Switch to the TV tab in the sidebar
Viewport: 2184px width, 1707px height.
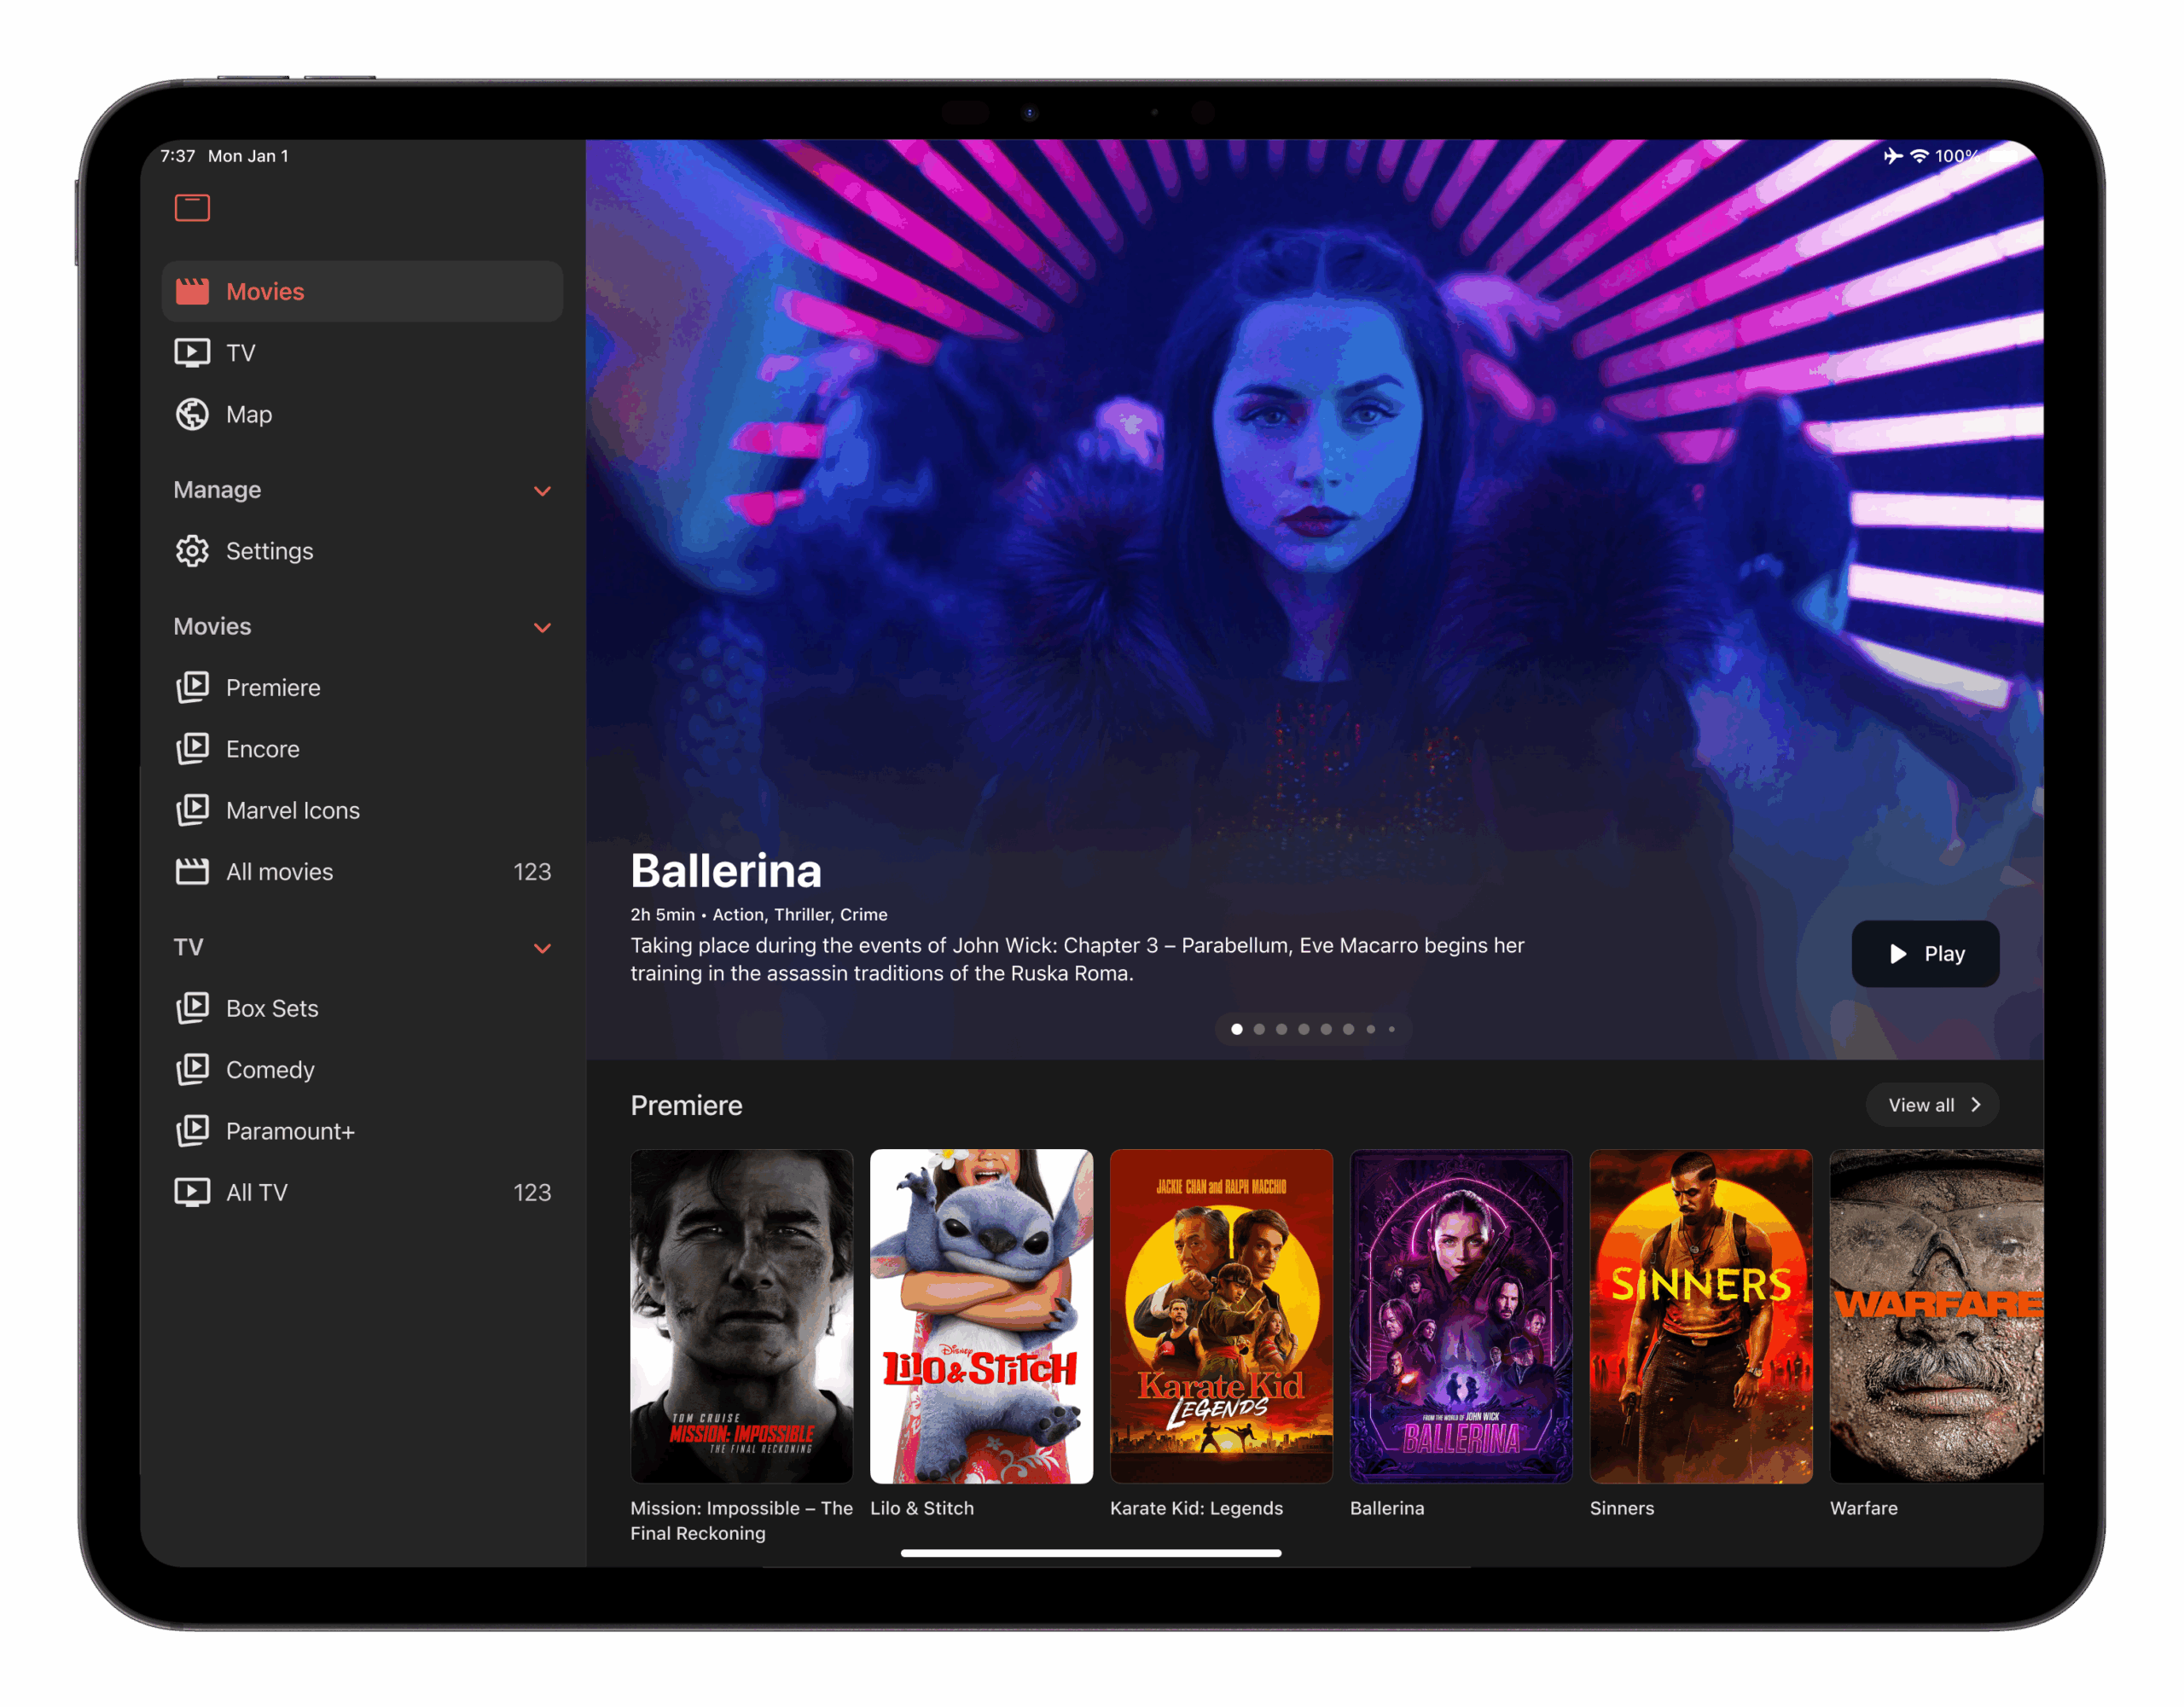[x=240, y=353]
